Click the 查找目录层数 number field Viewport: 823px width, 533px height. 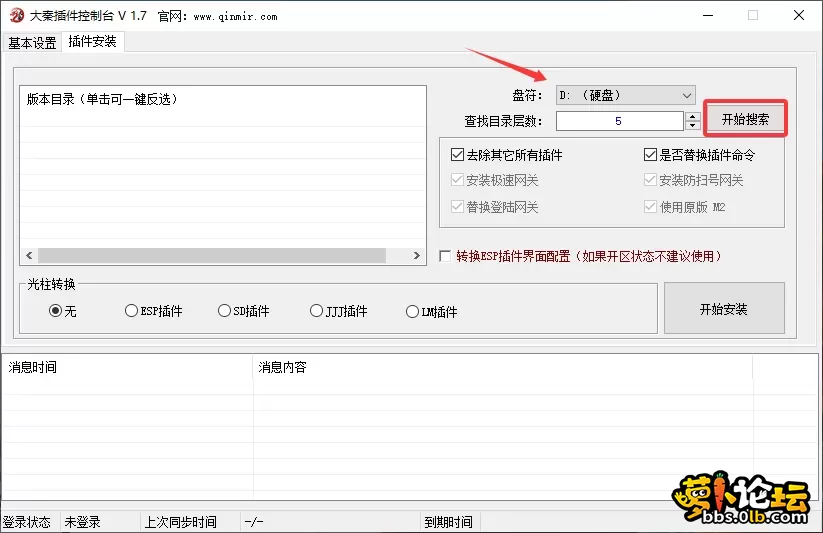(x=619, y=121)
